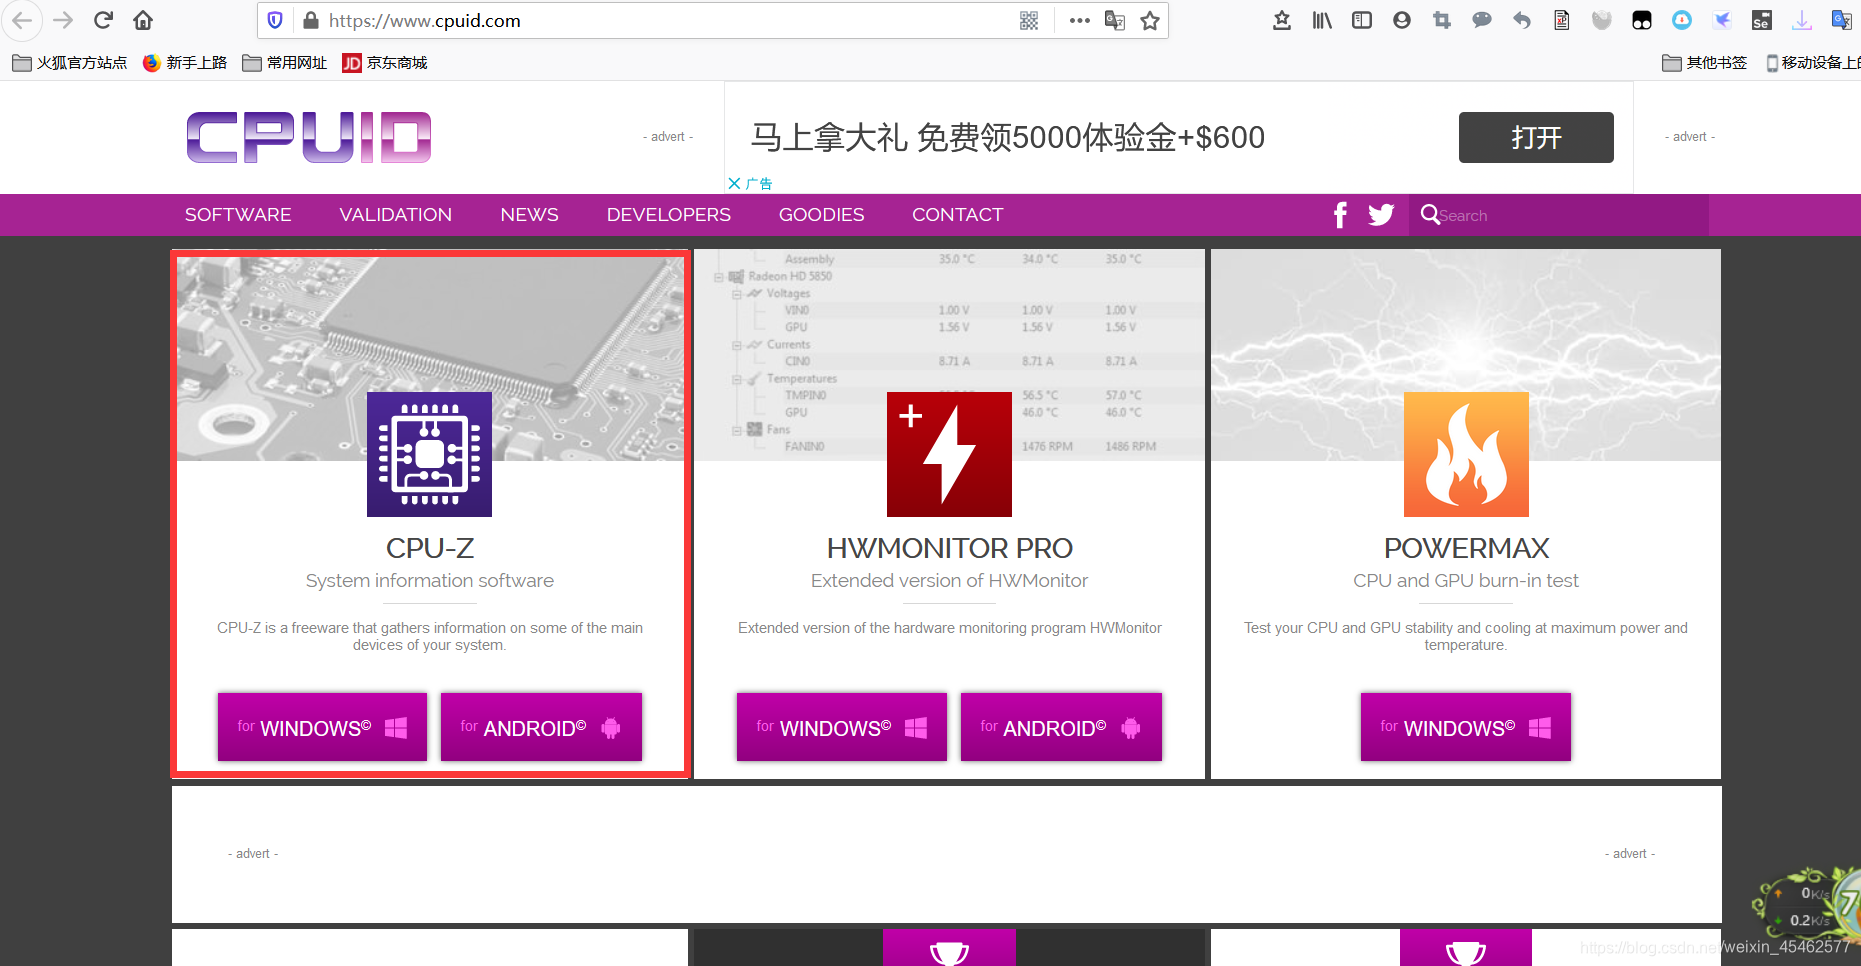Open the DEVELOPERS menu

point(669,215)
